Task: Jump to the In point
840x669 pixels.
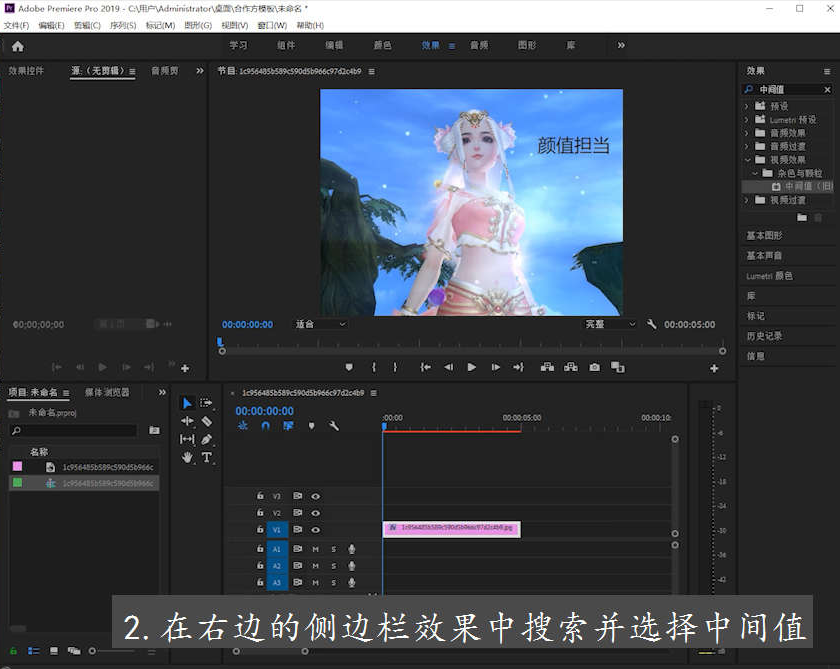Action: [426, 367]
